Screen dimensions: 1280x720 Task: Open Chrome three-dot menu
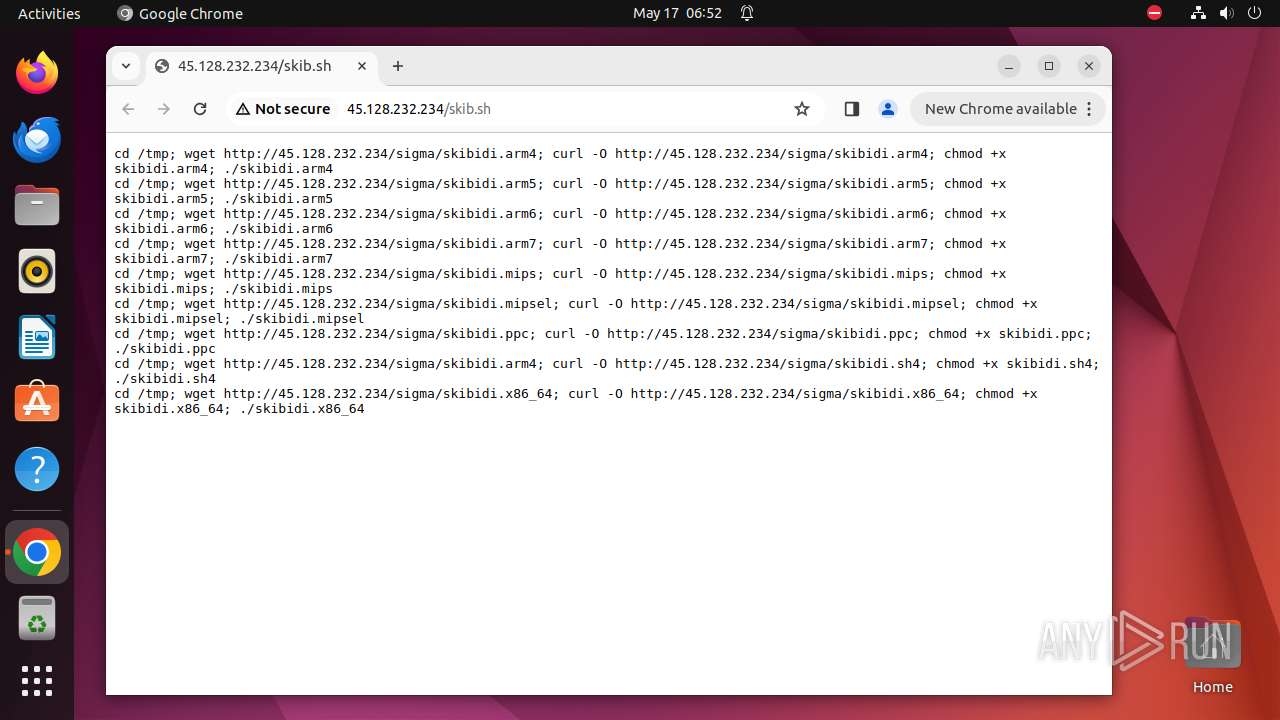click(x=1090, y=109)
